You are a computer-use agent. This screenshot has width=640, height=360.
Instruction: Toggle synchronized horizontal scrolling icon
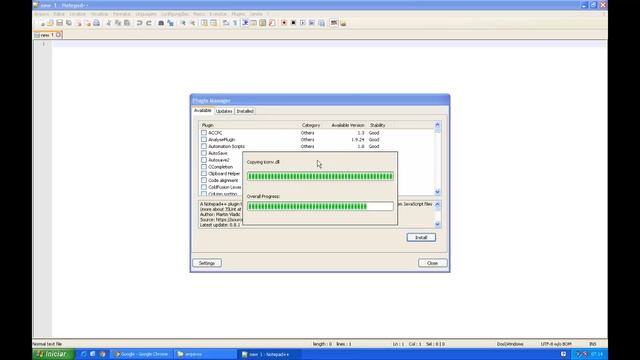(213, 23)
